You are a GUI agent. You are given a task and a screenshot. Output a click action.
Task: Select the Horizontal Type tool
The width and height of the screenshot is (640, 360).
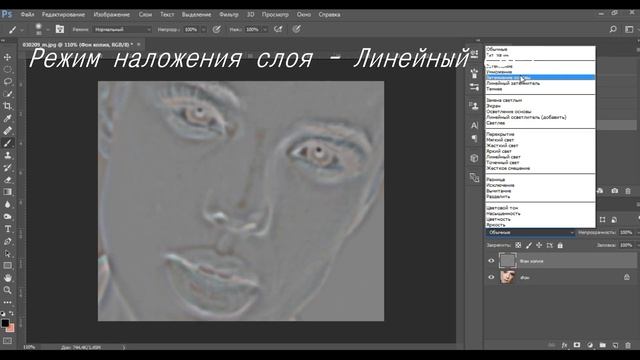pyautogui.click(x=7, y=229)
